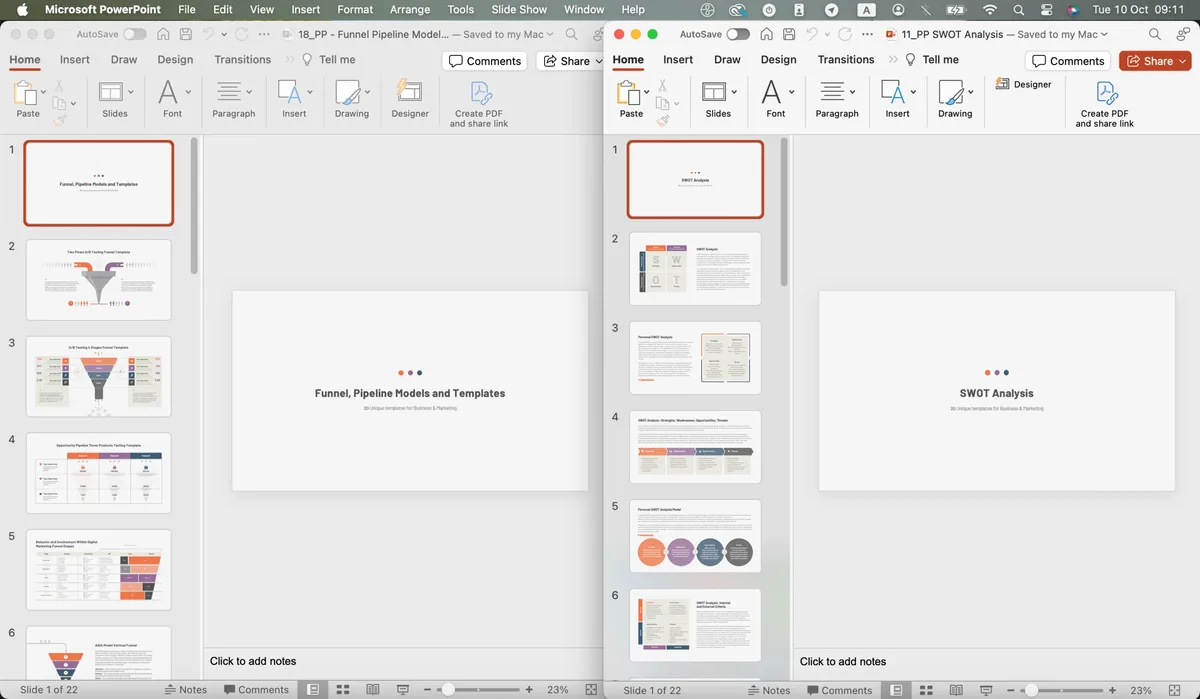This screenshot has height=699, width=1200.
Task: Switch to Reading view in SWOT window
Action: pyautogui.click(x=958, y=690)
